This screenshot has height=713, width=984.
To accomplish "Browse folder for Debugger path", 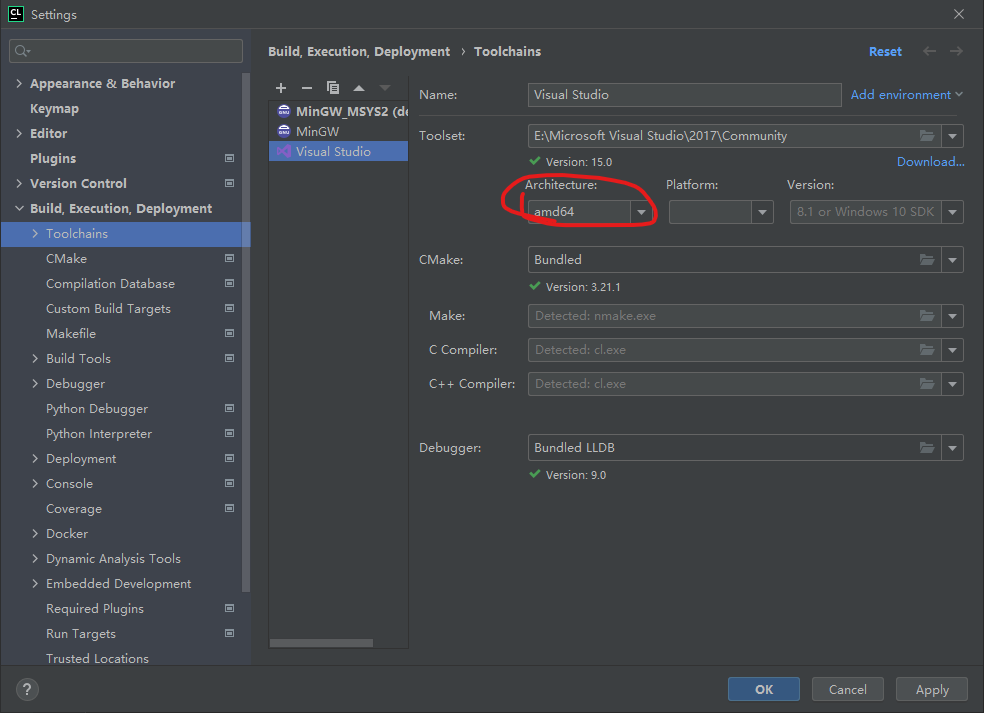I will (x=927, y=448).
